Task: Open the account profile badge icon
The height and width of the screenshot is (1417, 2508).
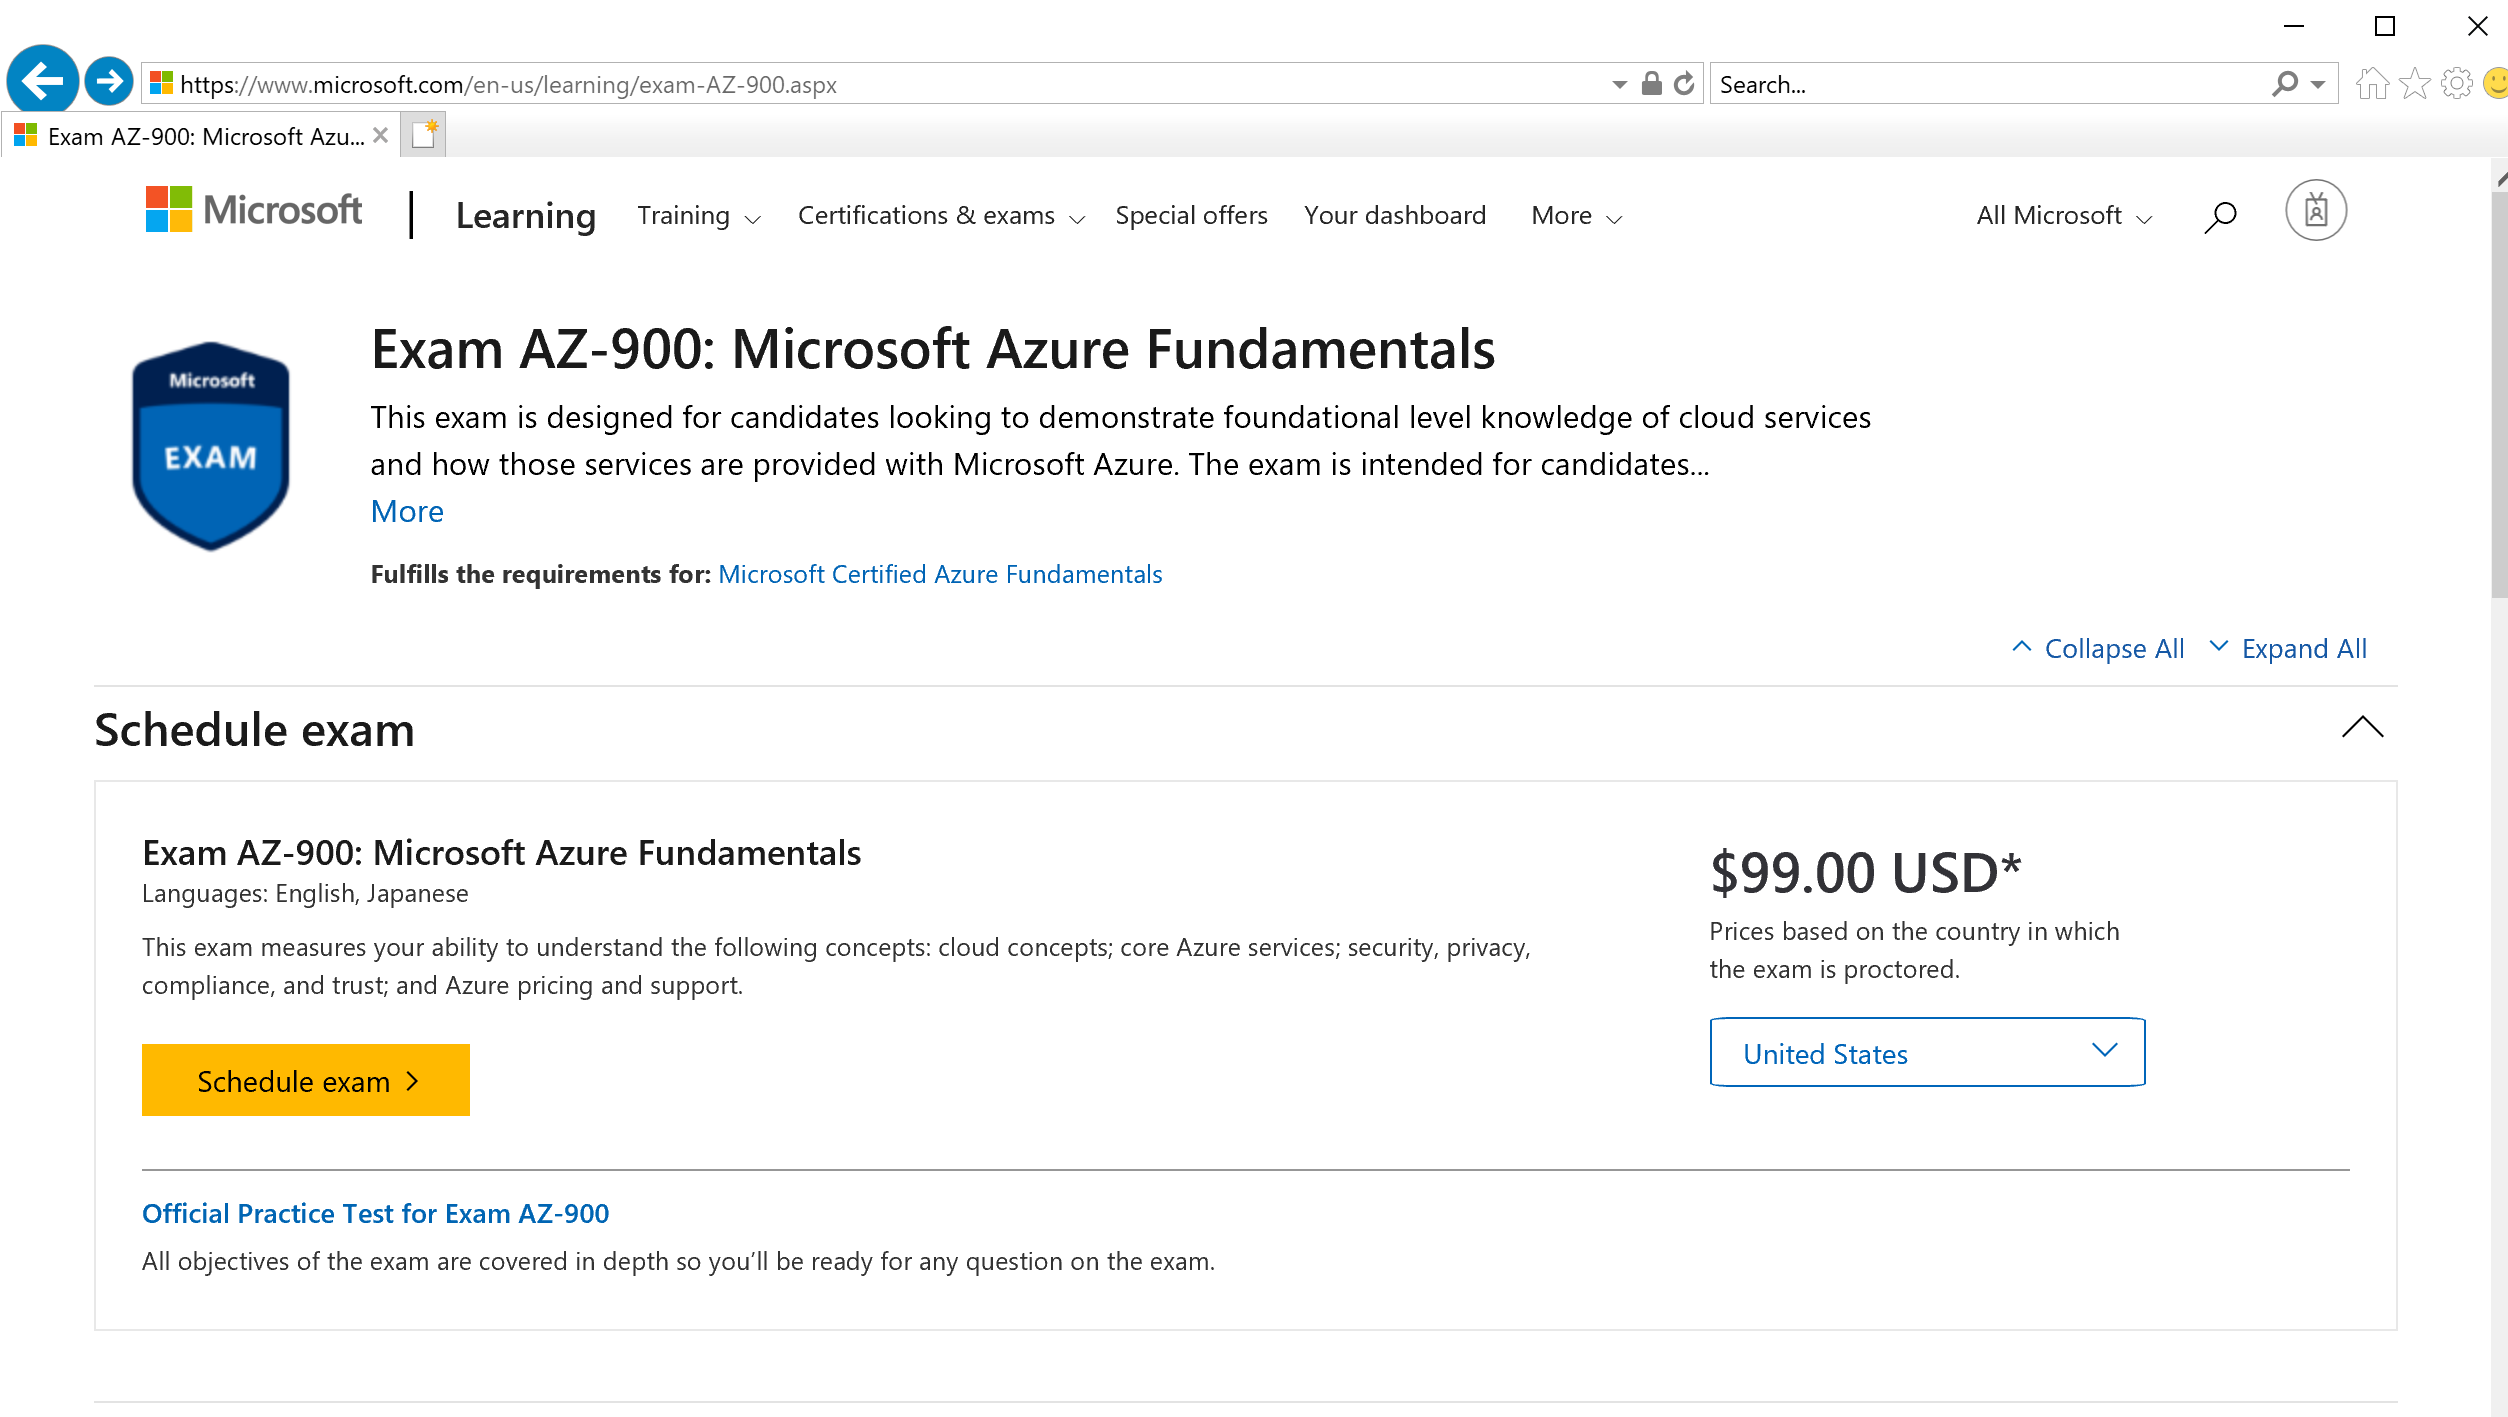Action: pyautogui.click(x=2315, y=210)
